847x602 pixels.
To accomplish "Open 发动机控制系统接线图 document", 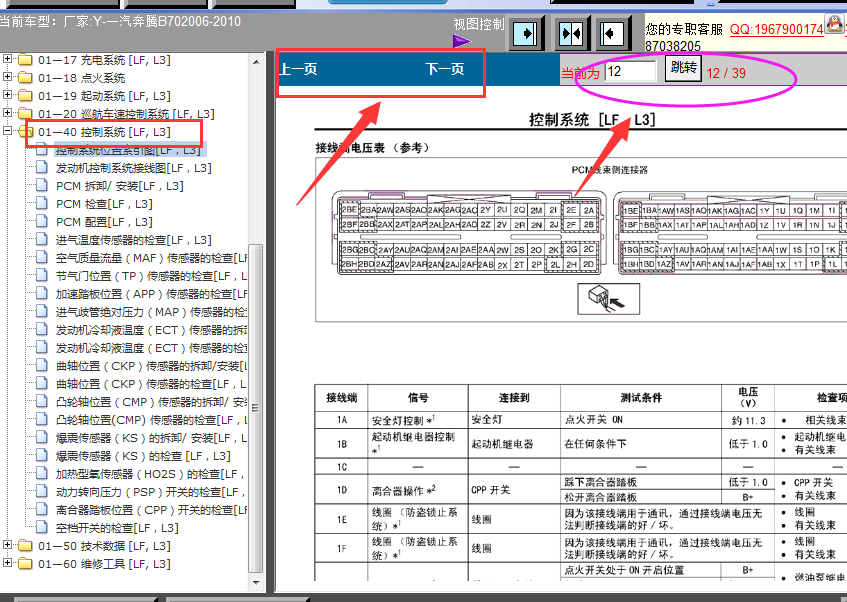I will pos(133,168).
